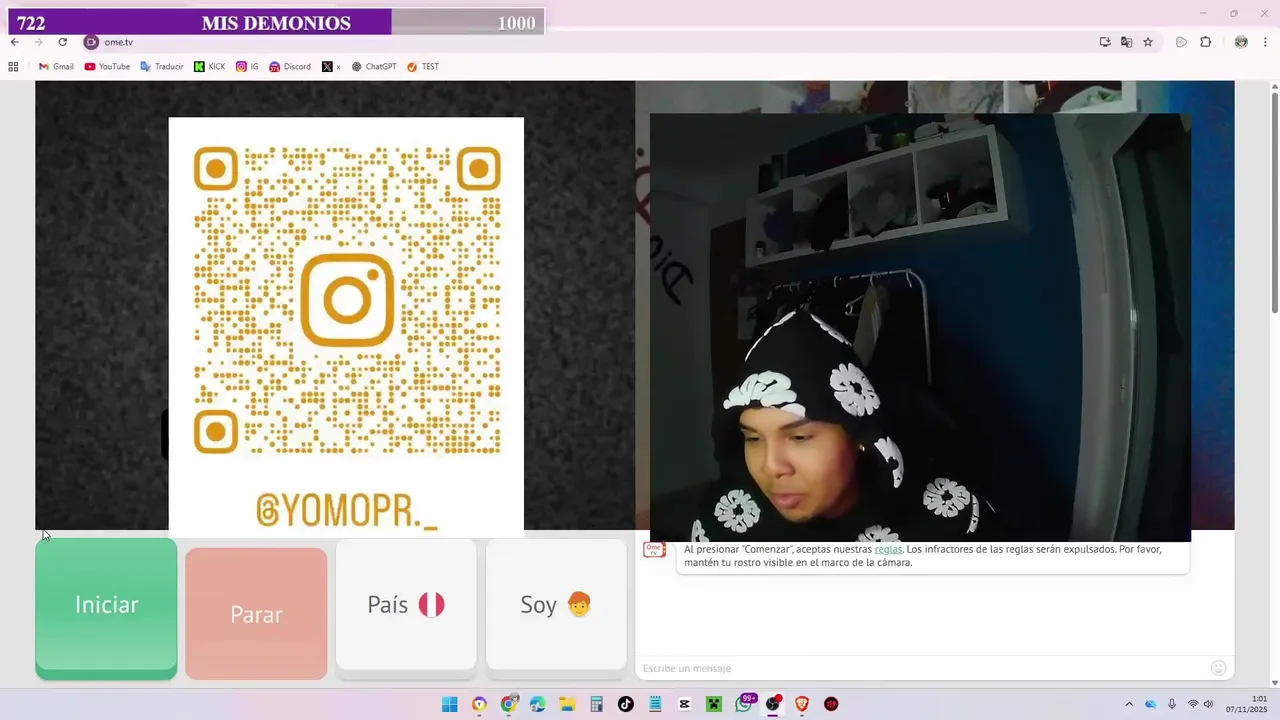Click the stranger webcam video feed
The width and height of the screenshot is (1280, 720).
pos(920,327)
